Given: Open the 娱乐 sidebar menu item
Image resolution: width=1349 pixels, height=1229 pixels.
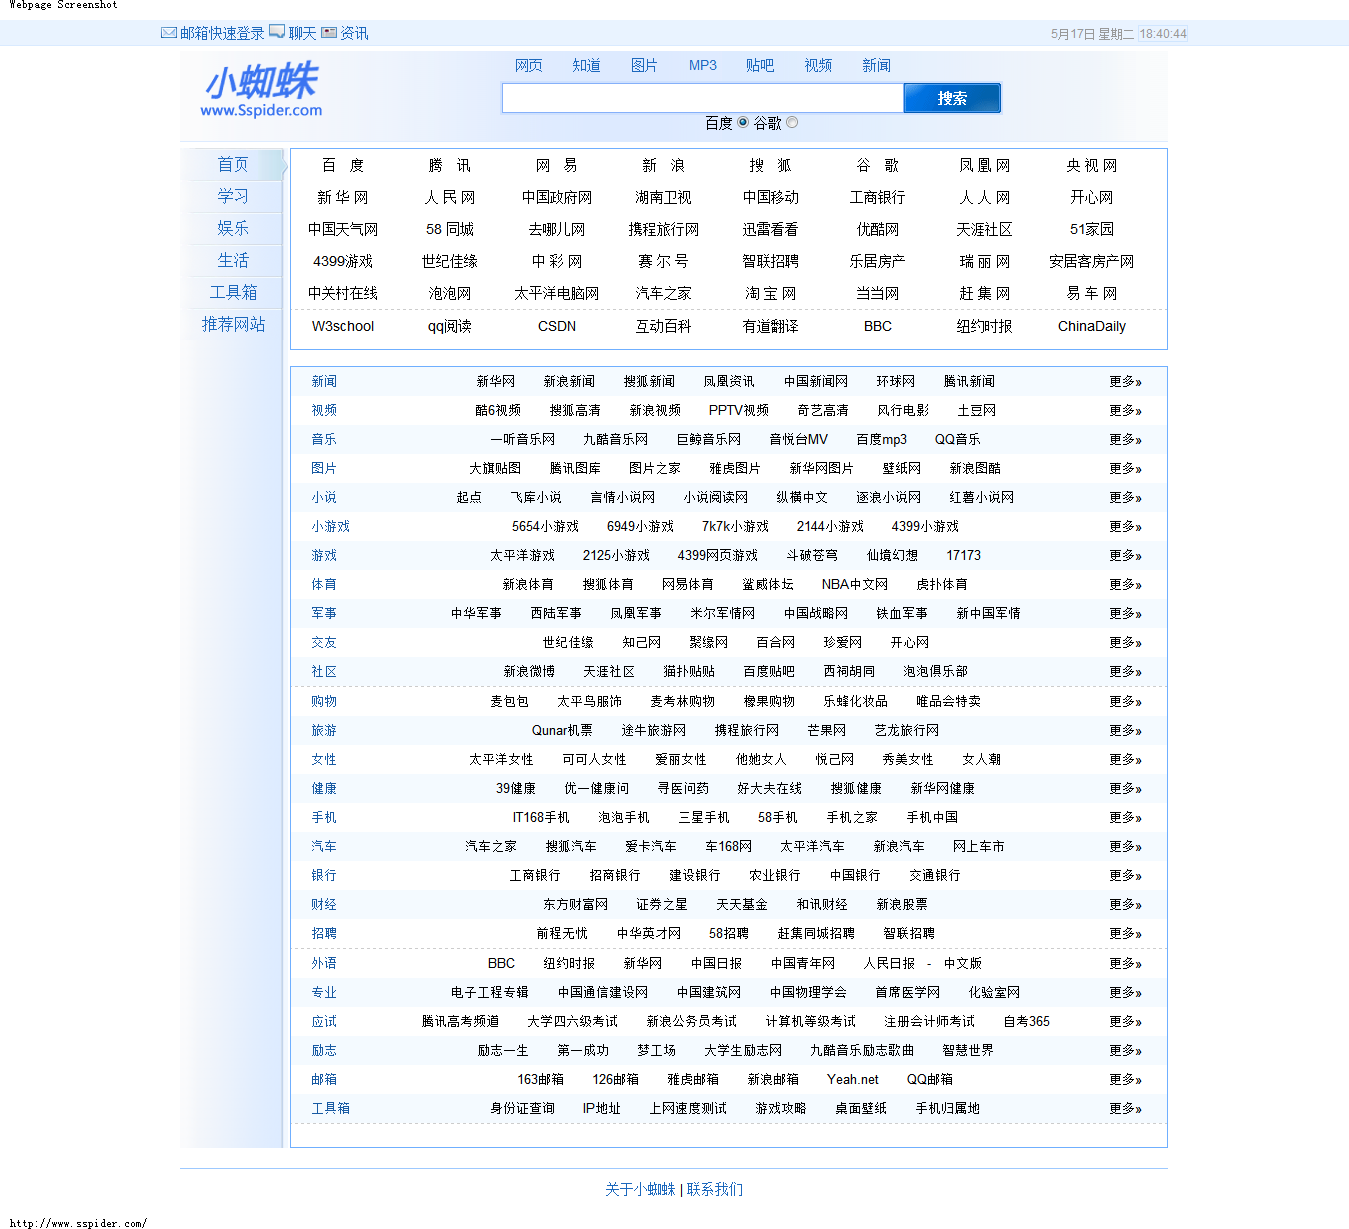Looking at the screenshot, I should (233, 228).
